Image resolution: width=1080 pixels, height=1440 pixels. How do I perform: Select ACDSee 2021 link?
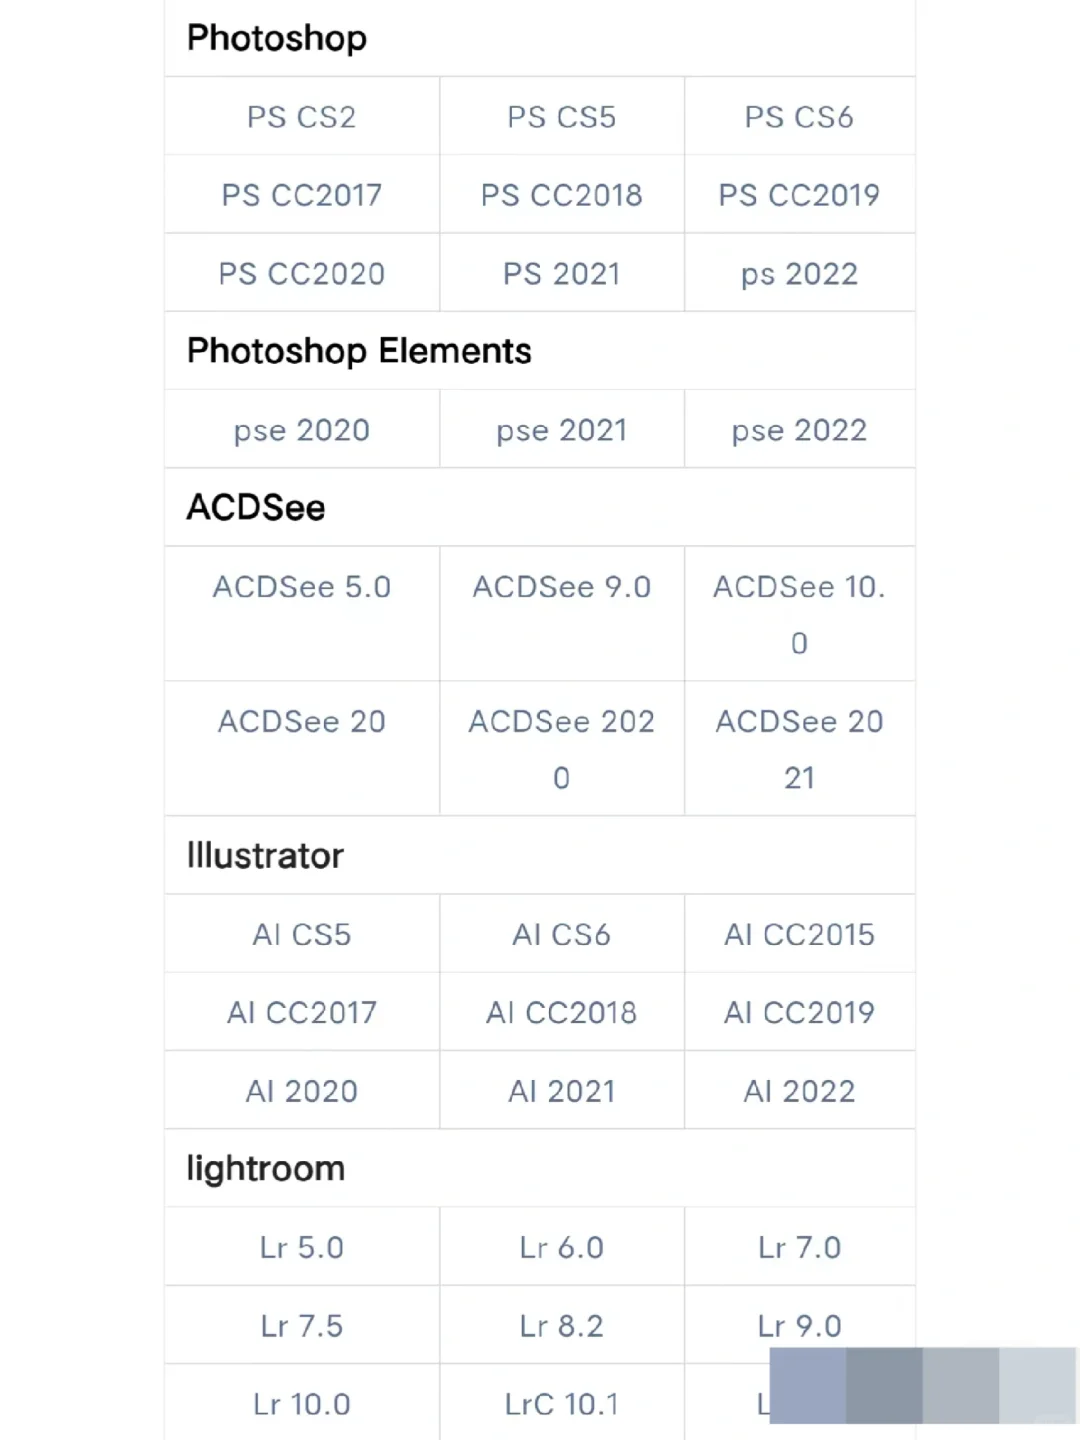[799, 748]
